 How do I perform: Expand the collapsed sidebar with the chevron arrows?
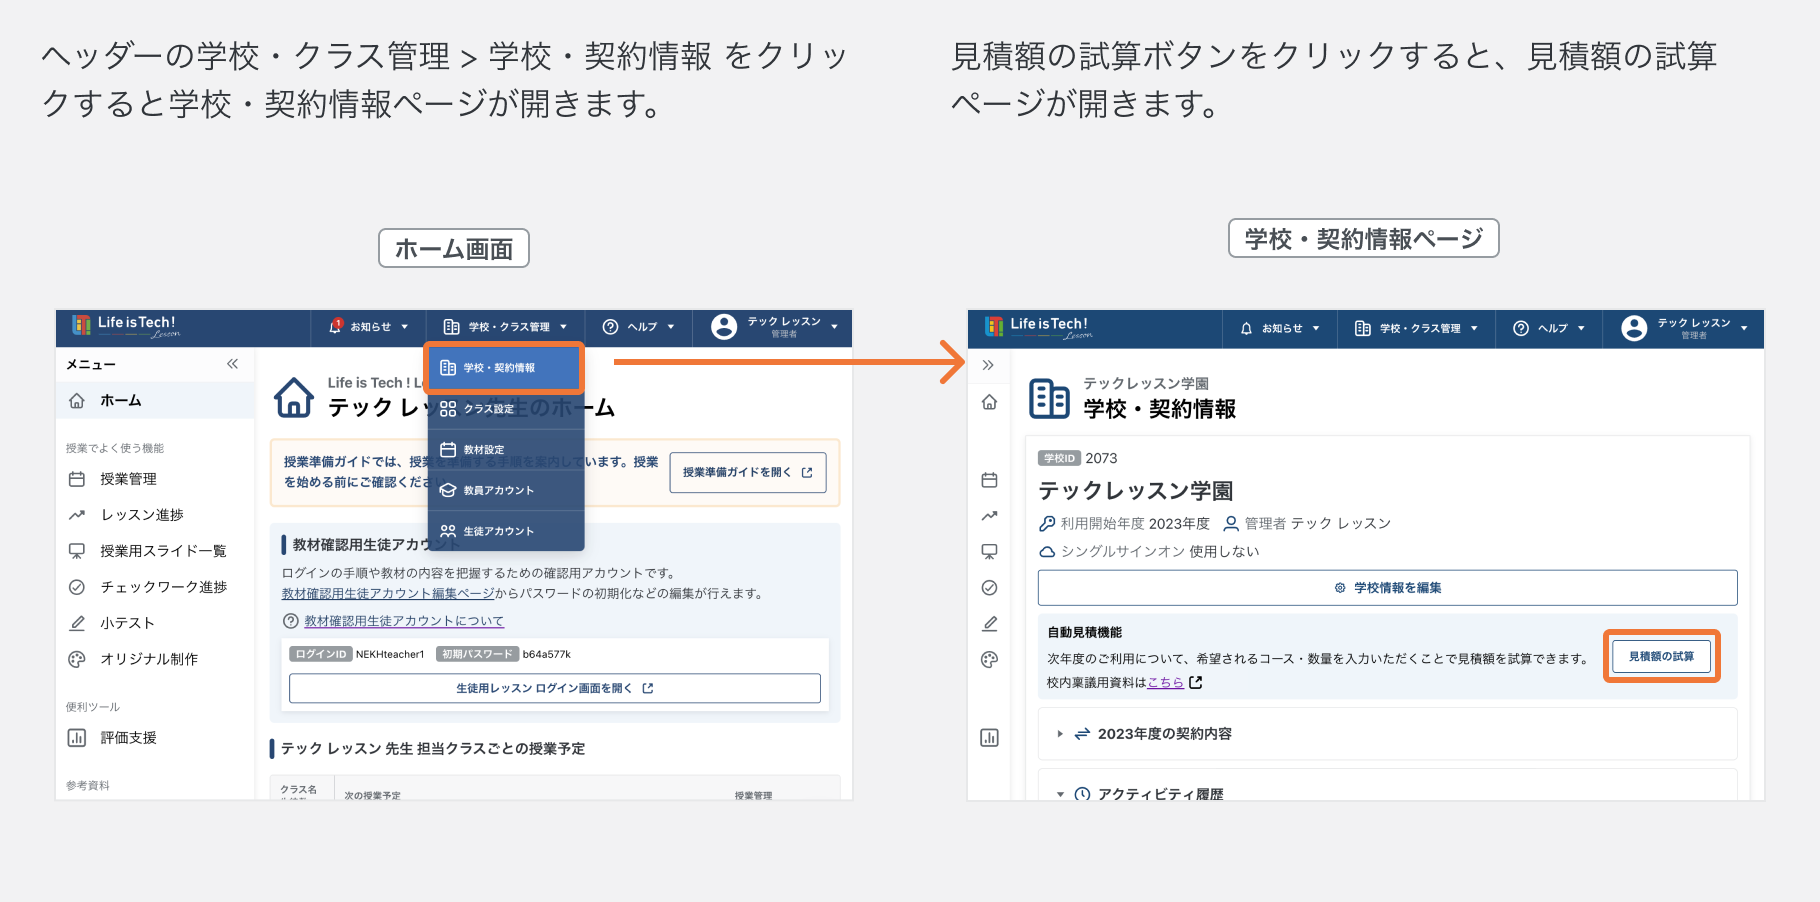(x=989, y=364)
